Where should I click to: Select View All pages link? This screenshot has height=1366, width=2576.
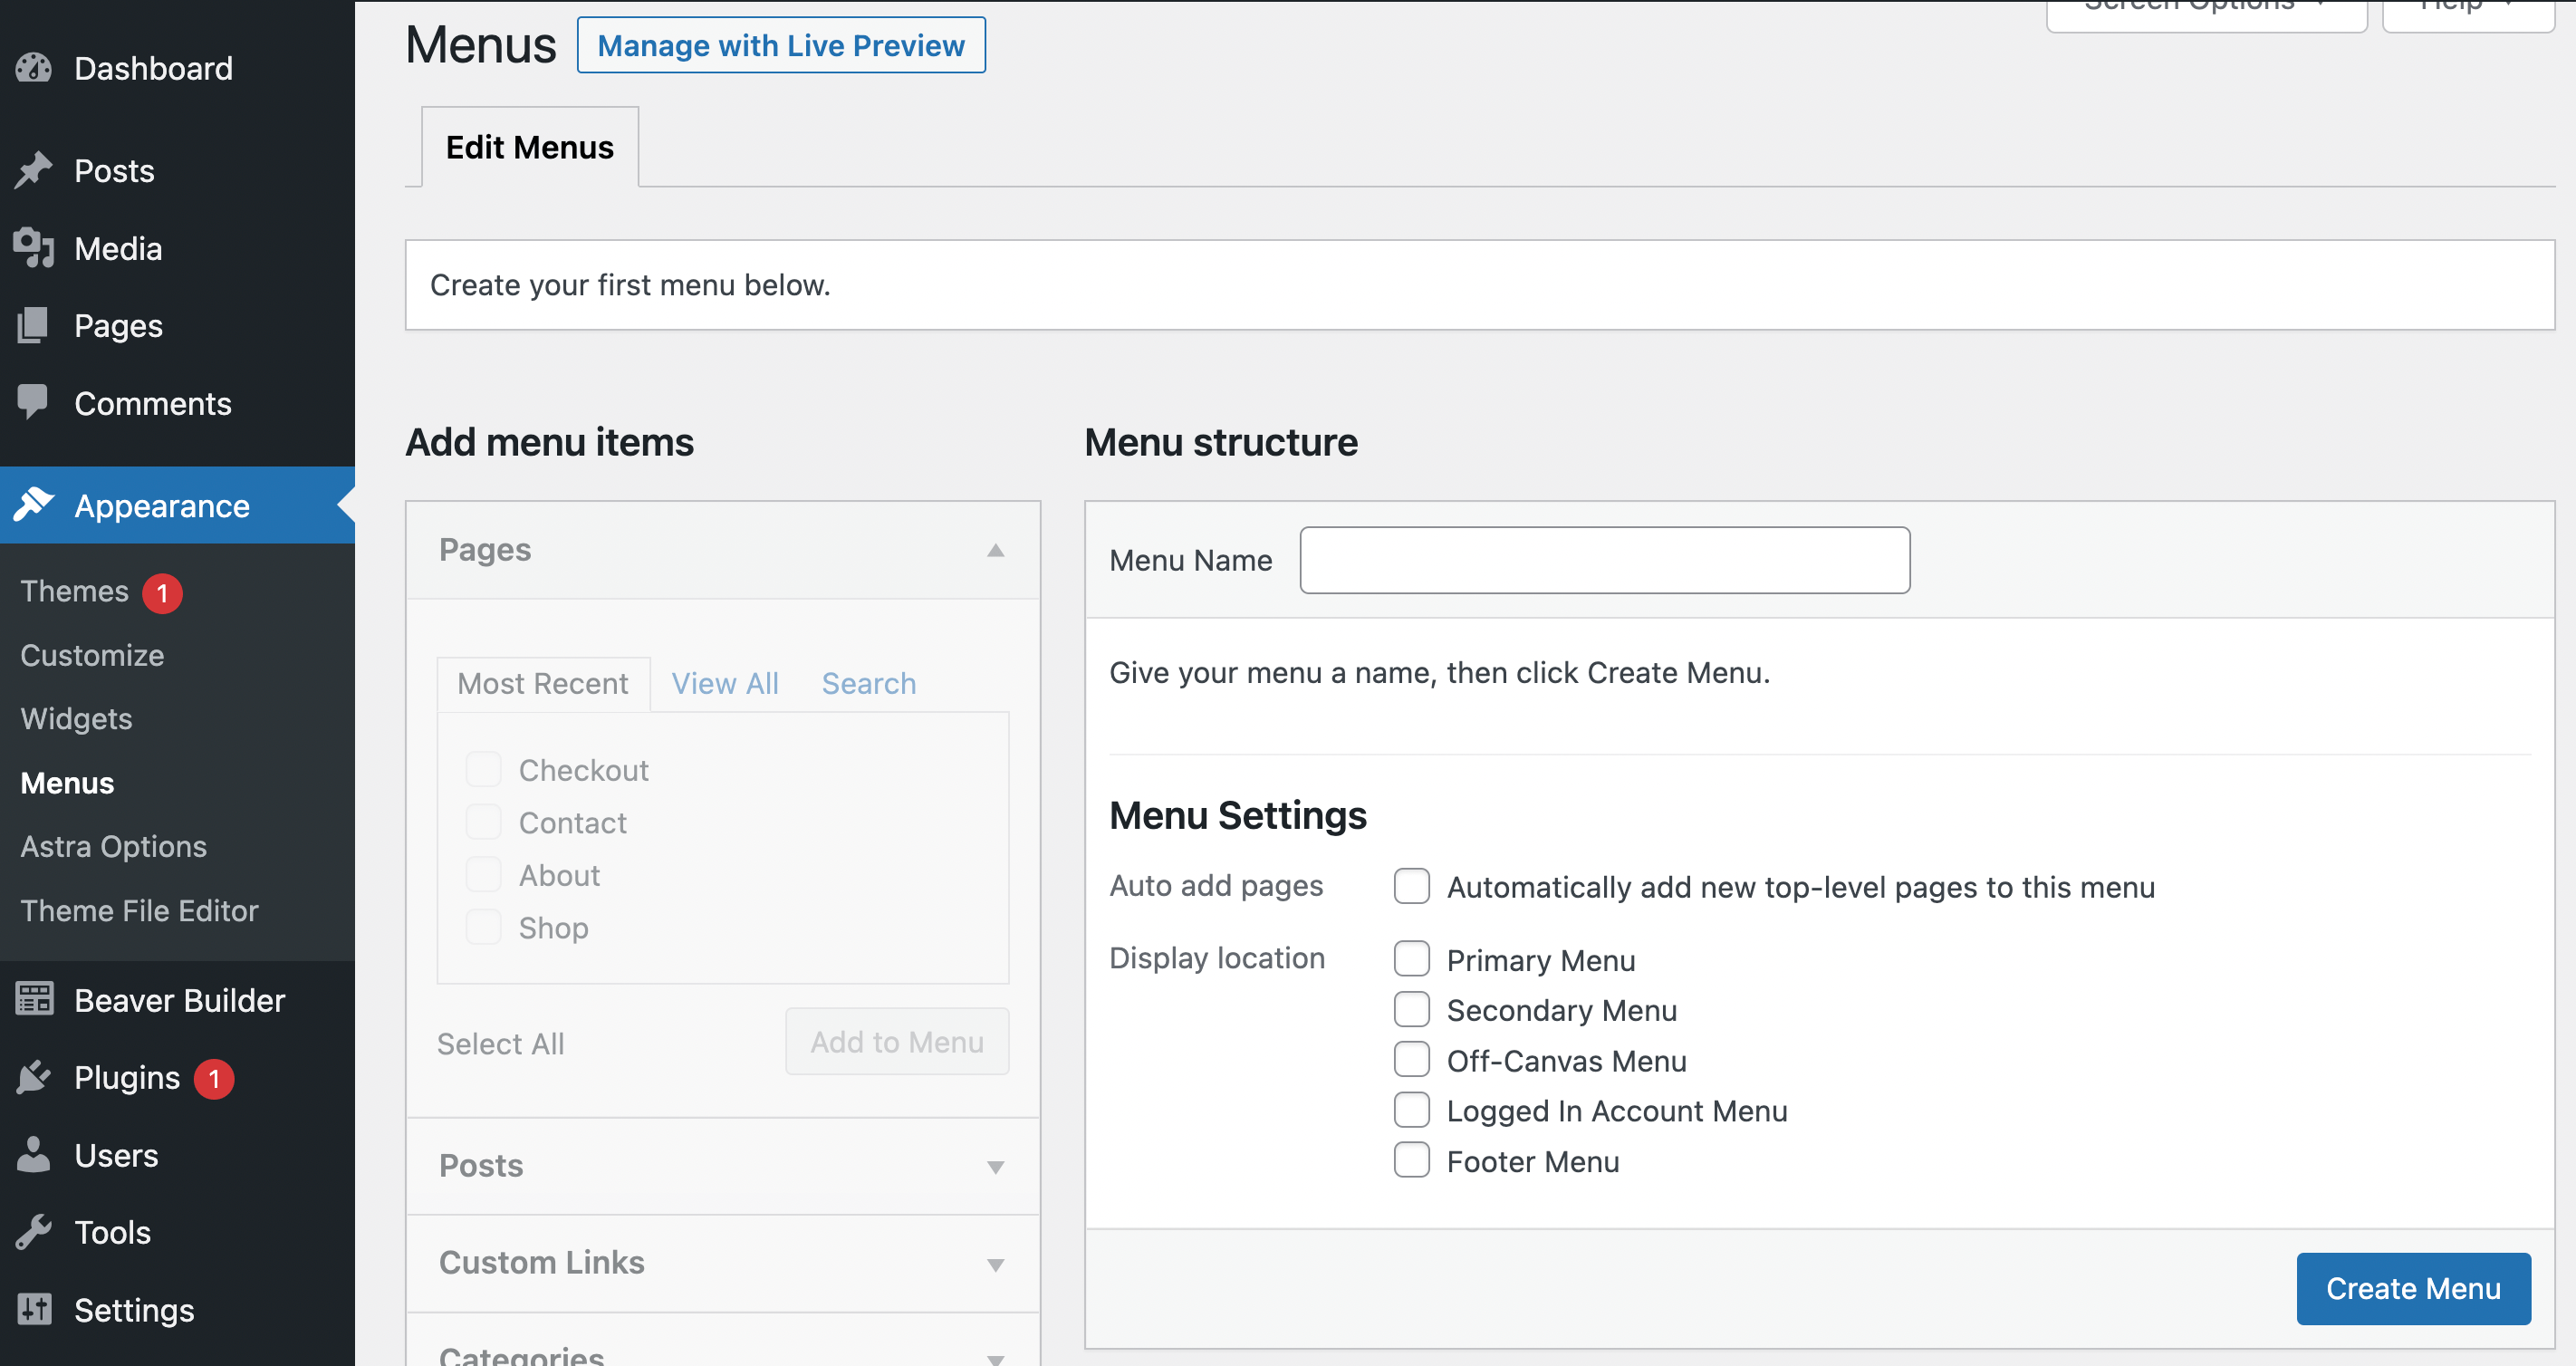[724, 683]
